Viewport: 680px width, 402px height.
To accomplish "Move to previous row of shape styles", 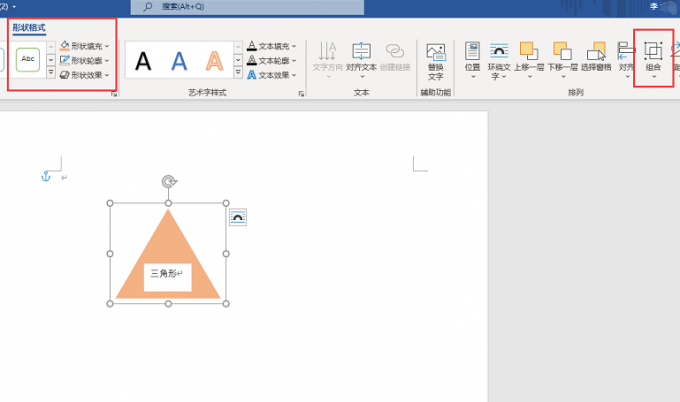I will click(51, 46).
